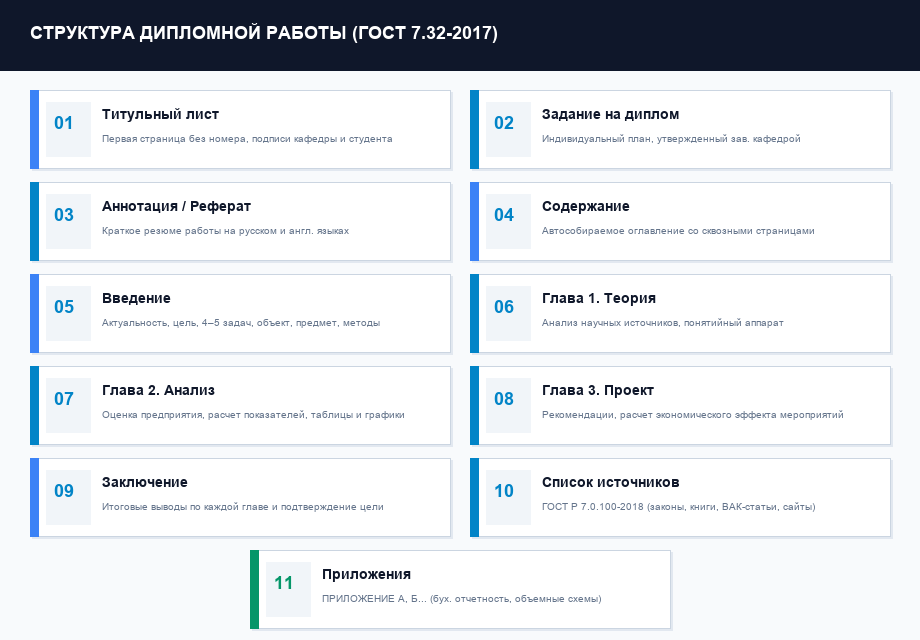Click 'Оценка предприятия, расчет показателей' text
This screenshot has height=640, width=920.
click(253, 415)
